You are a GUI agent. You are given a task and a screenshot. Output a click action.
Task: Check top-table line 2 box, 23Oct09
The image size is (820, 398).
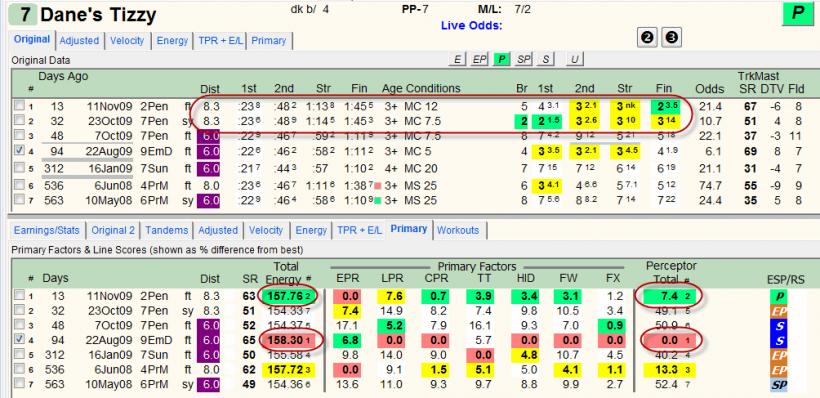click(x=19, y=121)
